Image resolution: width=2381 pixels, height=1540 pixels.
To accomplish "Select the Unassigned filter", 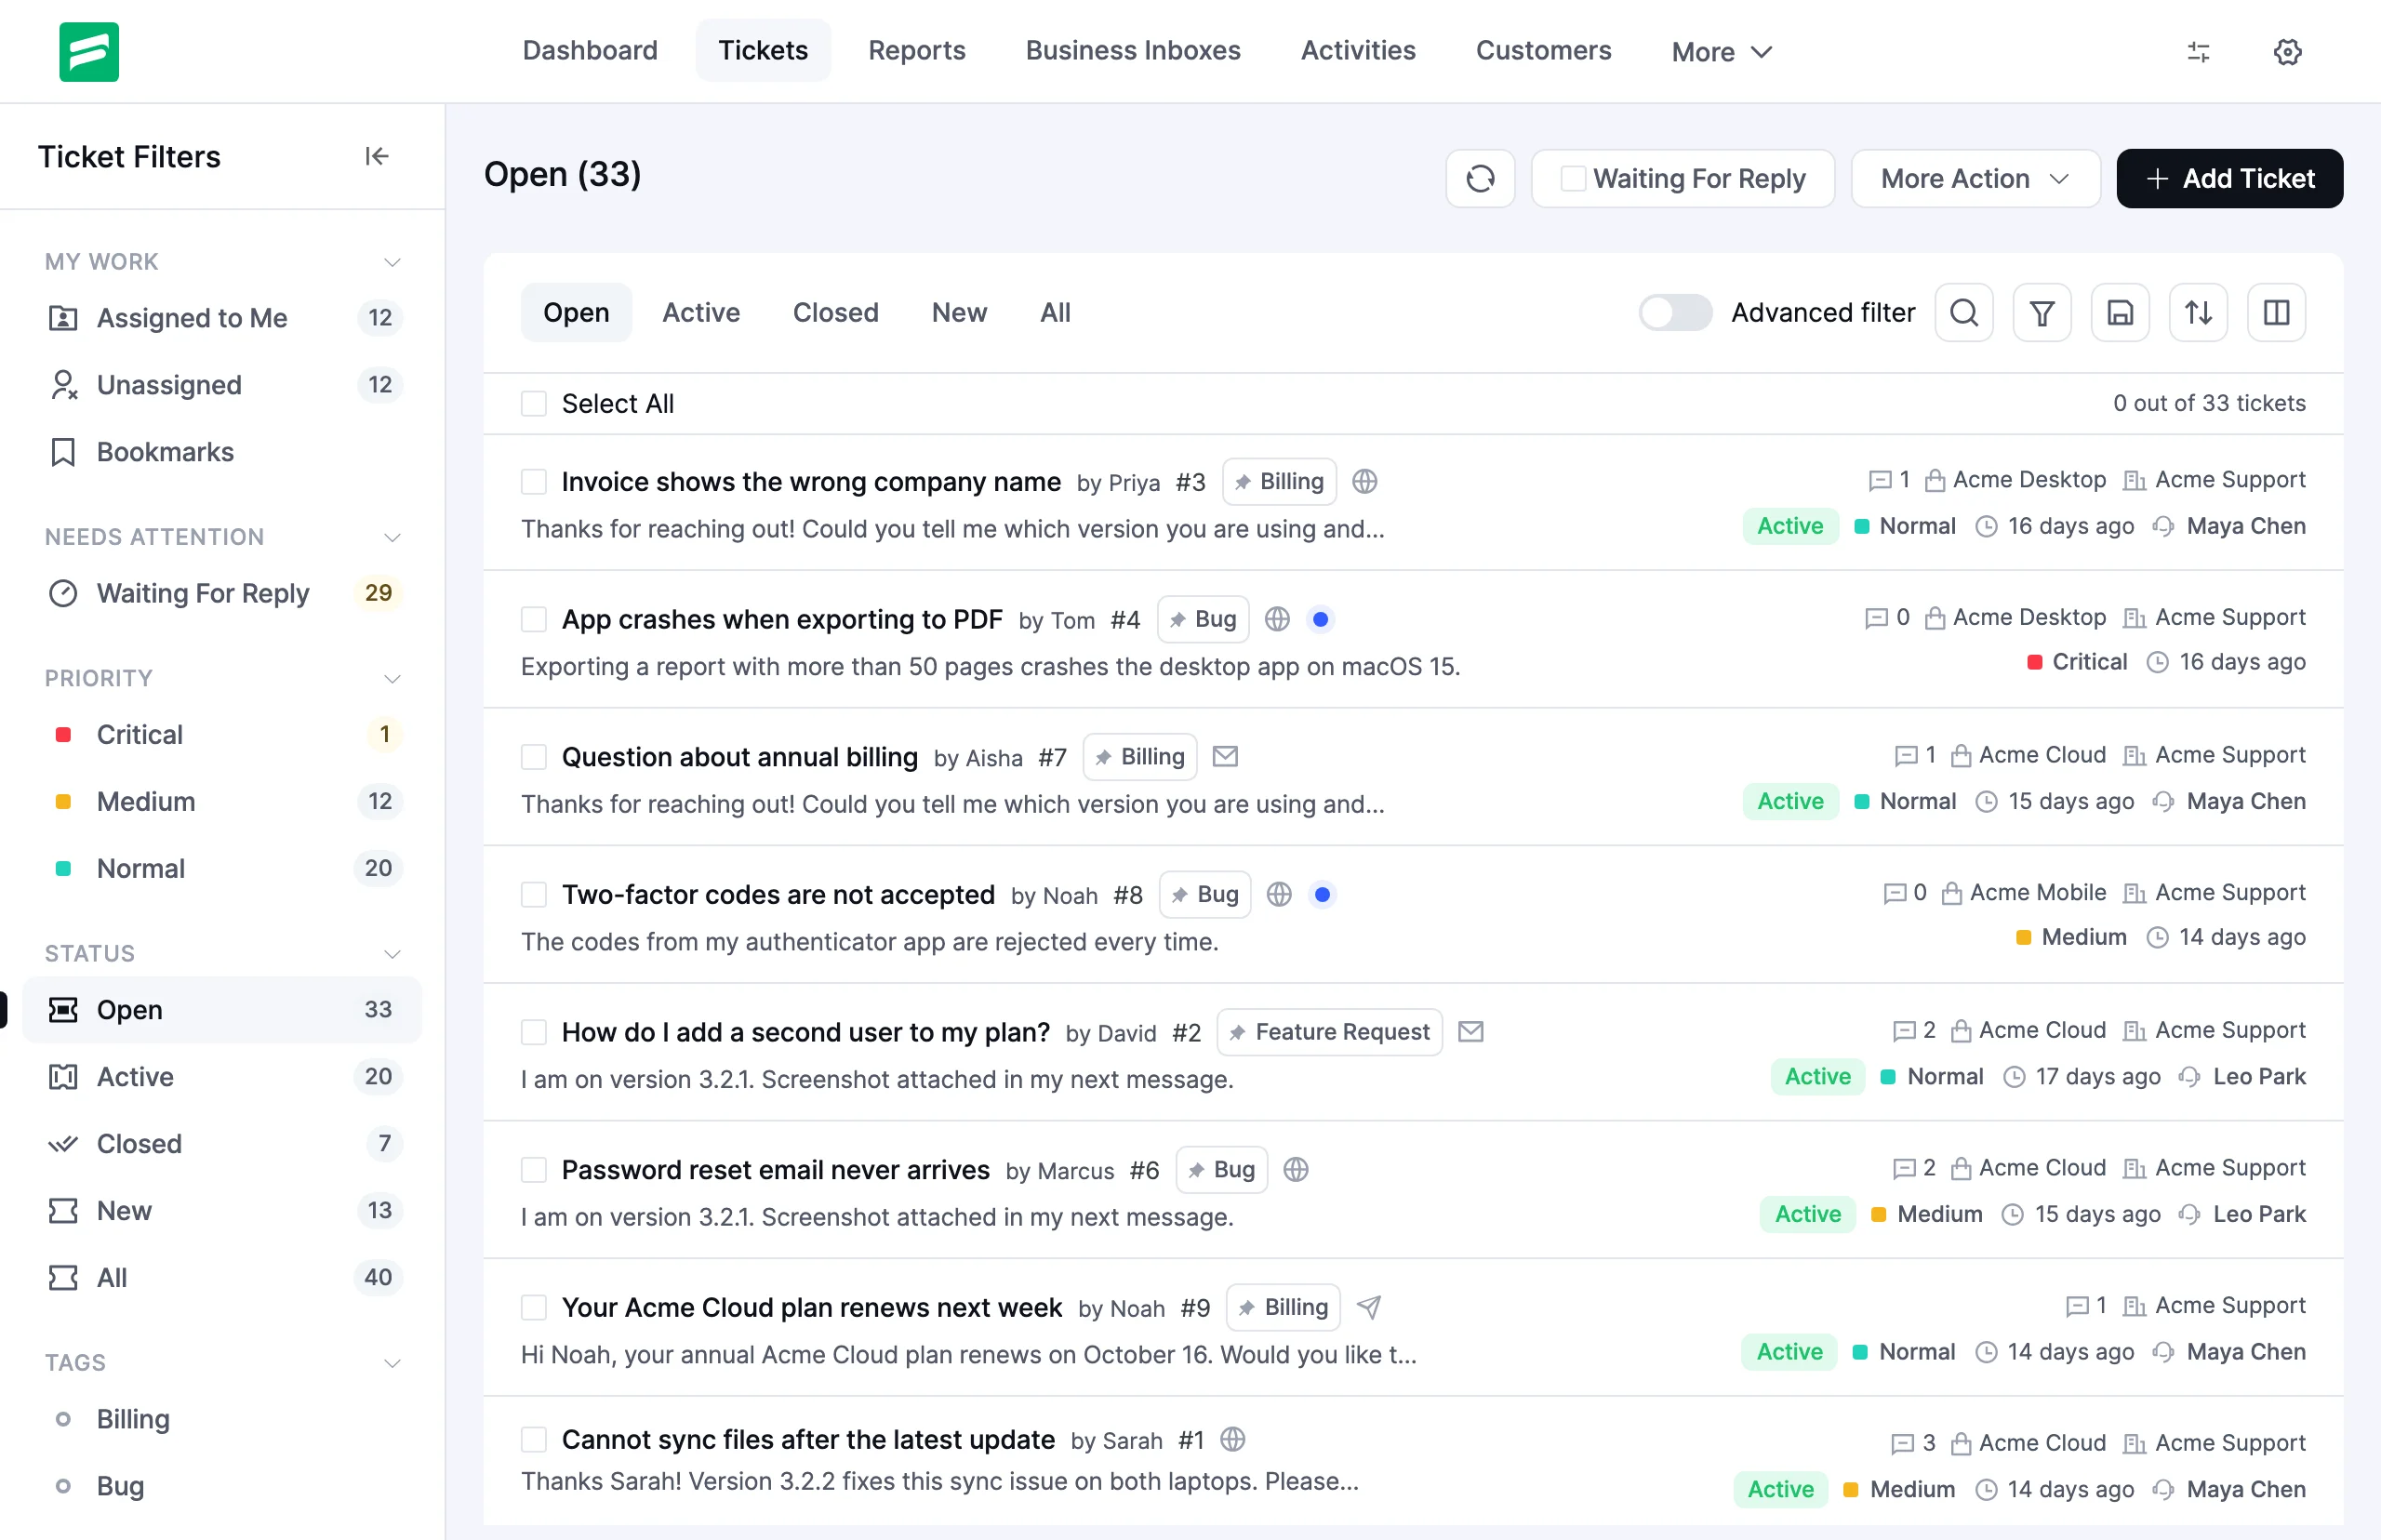I will click(222, 385).
